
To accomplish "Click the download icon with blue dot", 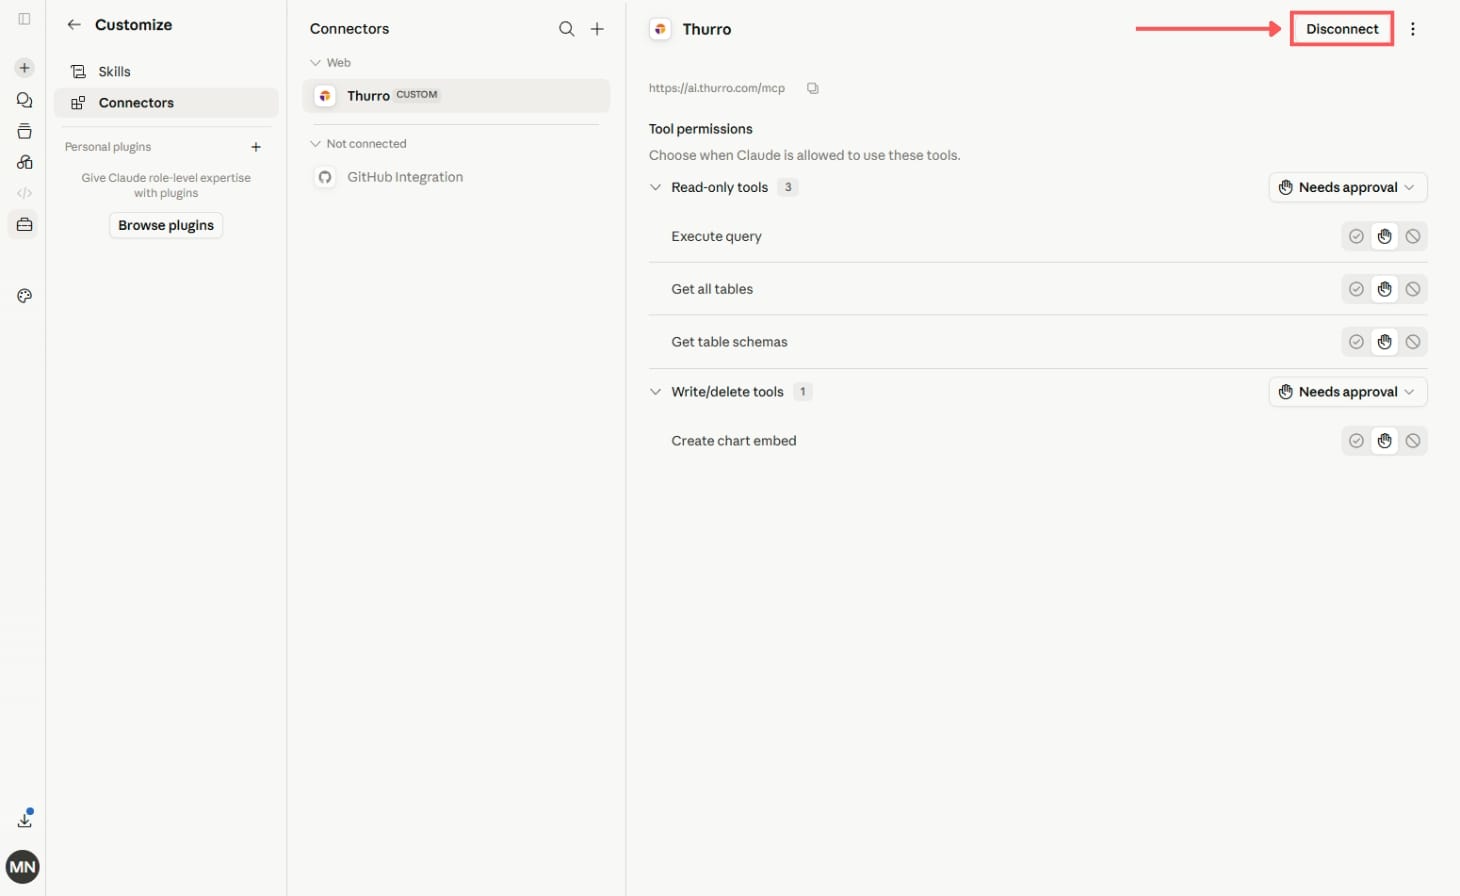I will tap(24, 819).
